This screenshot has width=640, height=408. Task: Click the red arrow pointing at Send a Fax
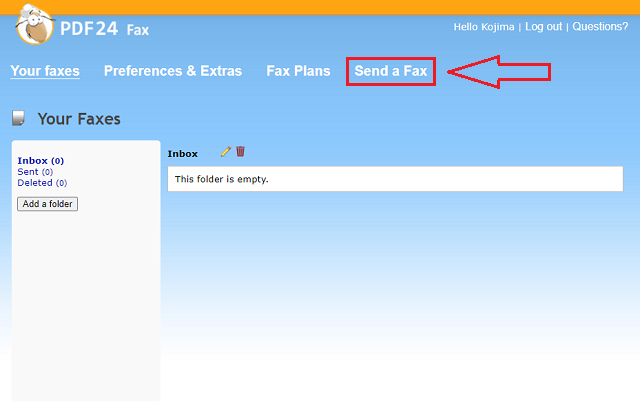[498, 72]
